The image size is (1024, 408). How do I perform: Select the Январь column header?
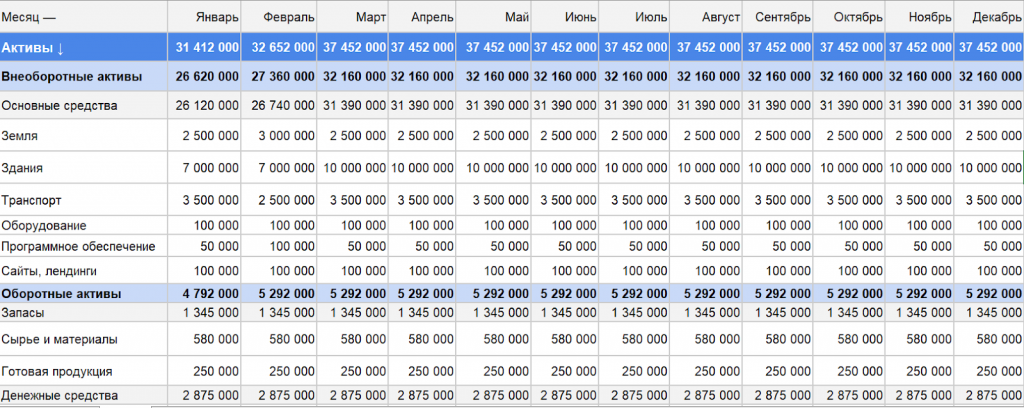(x=216, y=18)
